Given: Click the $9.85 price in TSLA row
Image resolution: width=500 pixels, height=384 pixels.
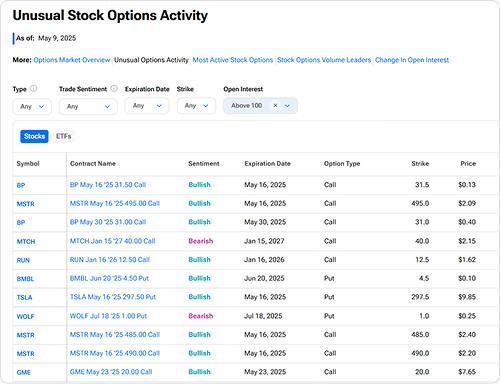Looking at the screenshot, I should (x=467, y=297).
